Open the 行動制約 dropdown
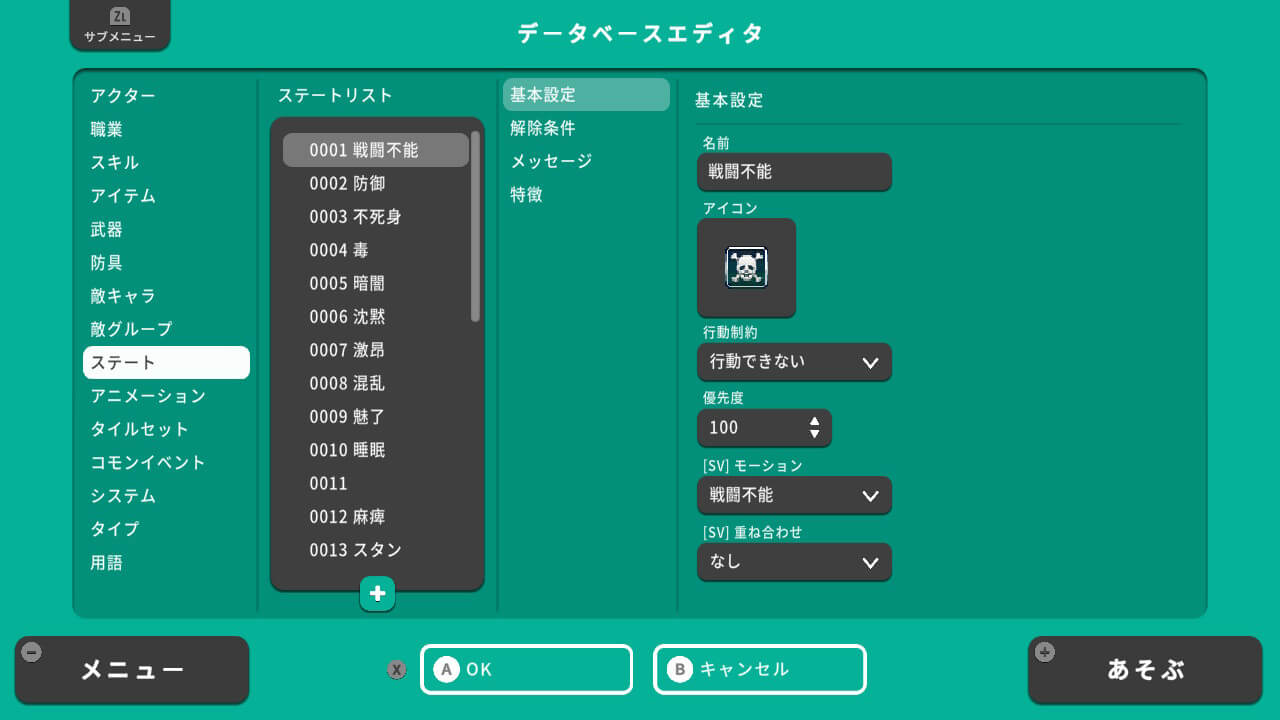The image size is (1280, 720). pyautogui.click(x=793, y=362)
